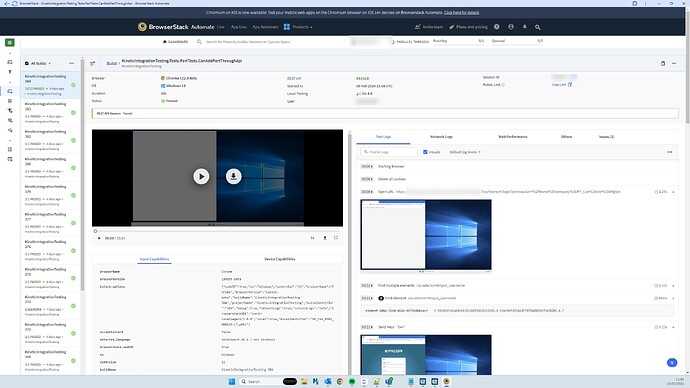This screenshot has height=388, width=690.
Task: Open the Open URL step screenshot thumbnail
Action: coord(426,234)
